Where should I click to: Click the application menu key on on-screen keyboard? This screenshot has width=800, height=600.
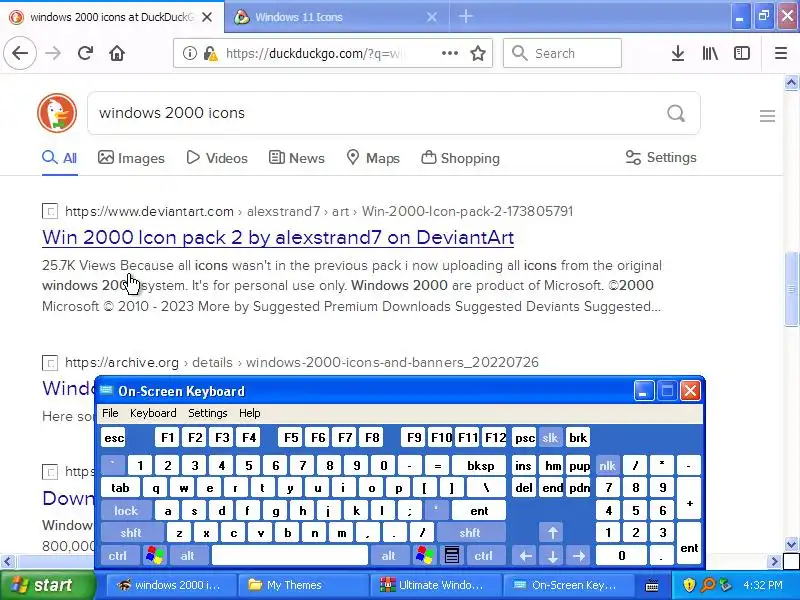452,555
